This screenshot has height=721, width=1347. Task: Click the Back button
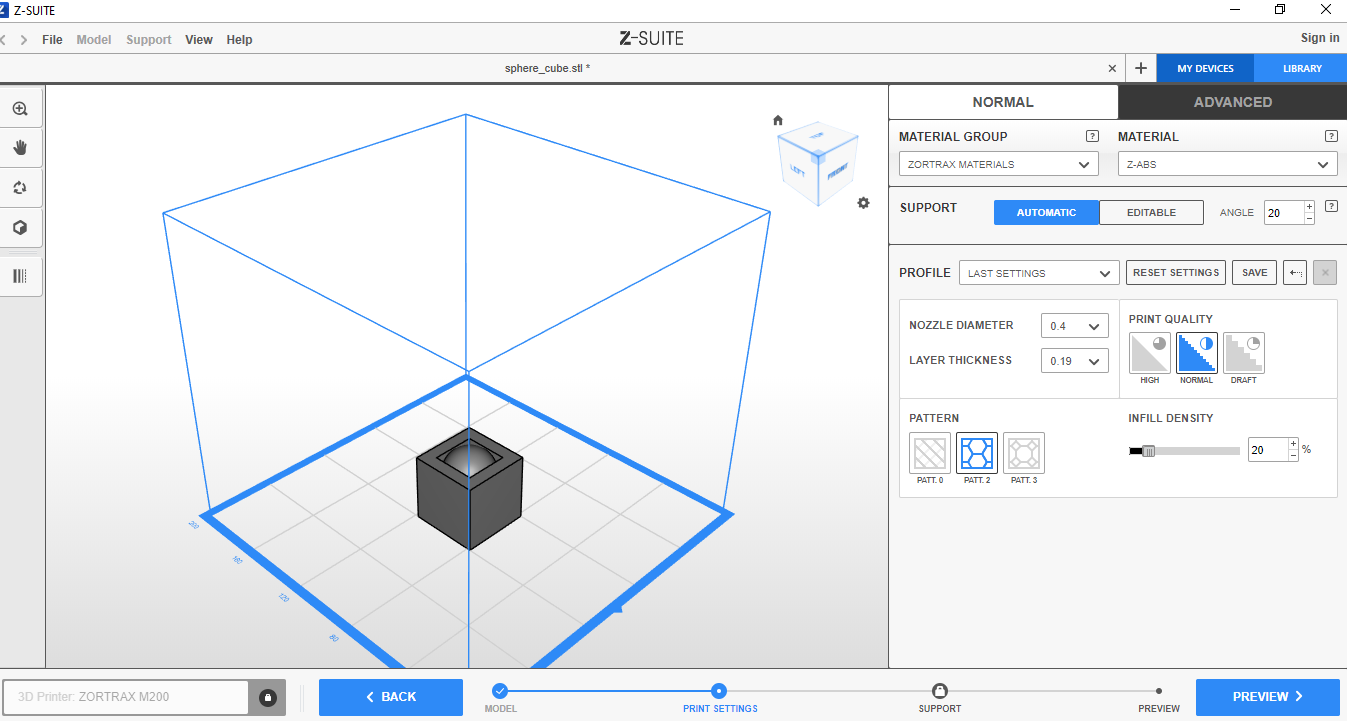(391, 697)
